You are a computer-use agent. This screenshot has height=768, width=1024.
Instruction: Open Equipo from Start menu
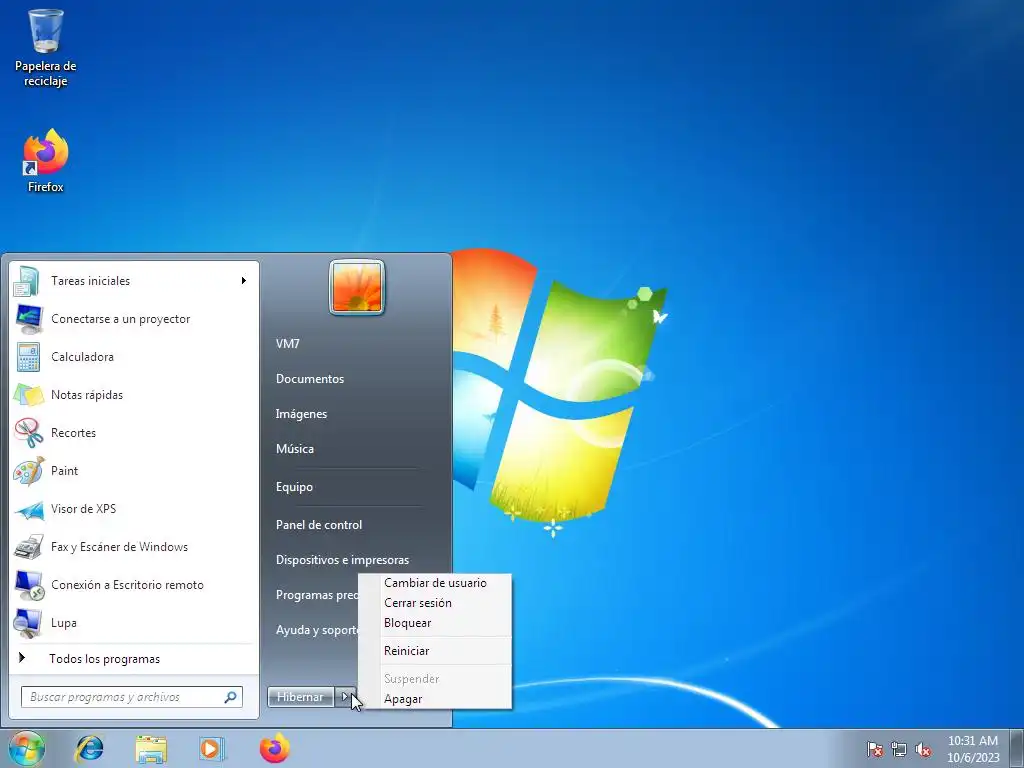click(x=294, y=487)
